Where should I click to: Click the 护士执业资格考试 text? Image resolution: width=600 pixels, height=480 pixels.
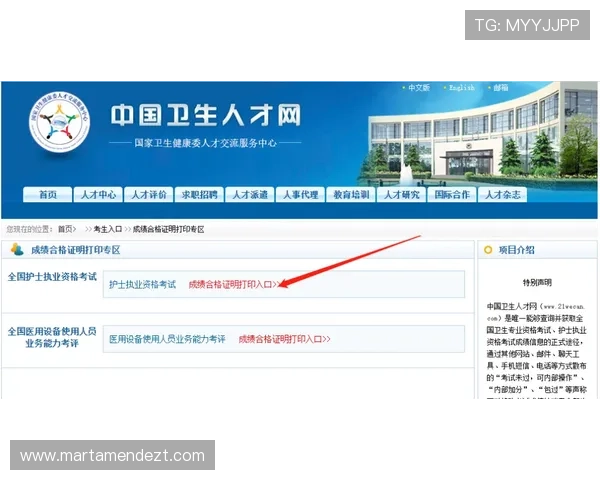pos(142,284)
